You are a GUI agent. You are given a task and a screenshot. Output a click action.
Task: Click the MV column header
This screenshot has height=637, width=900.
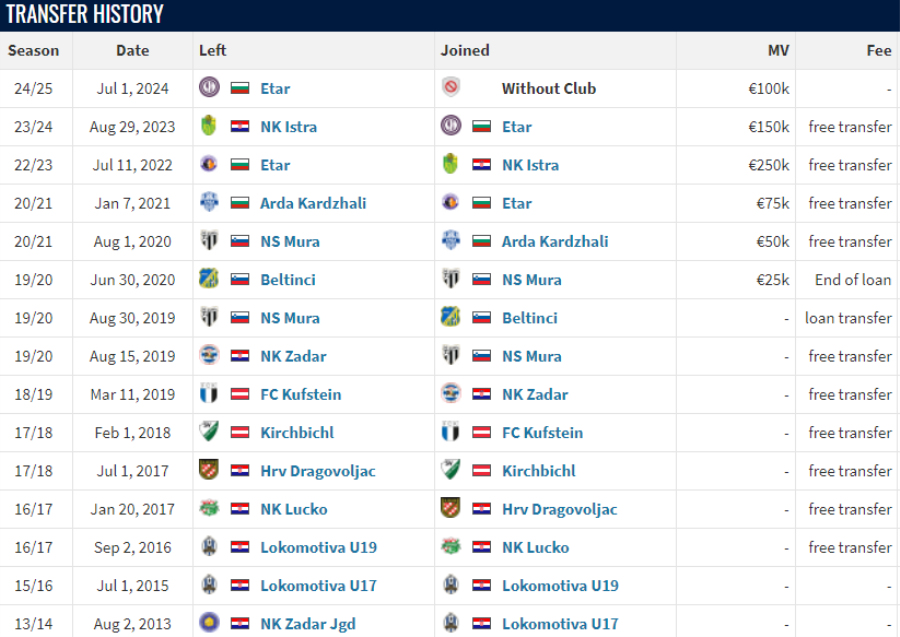tap(778, 51)
